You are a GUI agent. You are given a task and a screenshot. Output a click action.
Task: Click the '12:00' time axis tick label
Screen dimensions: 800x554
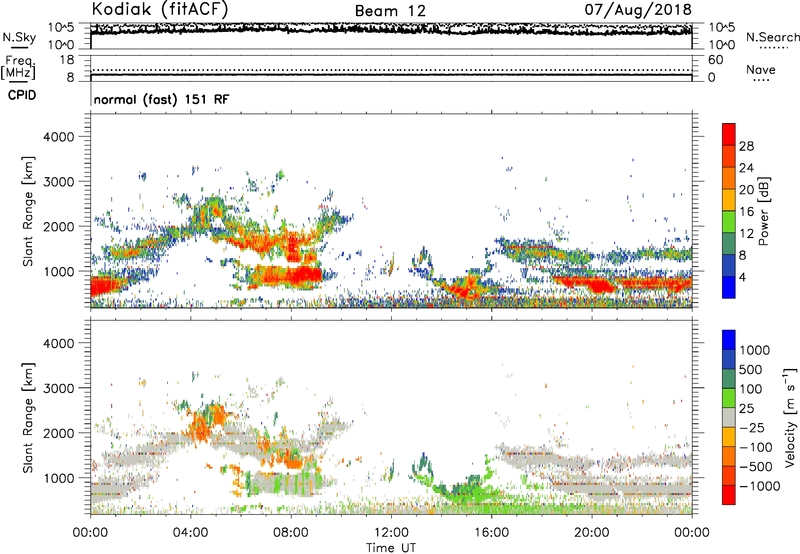point(391,533)
